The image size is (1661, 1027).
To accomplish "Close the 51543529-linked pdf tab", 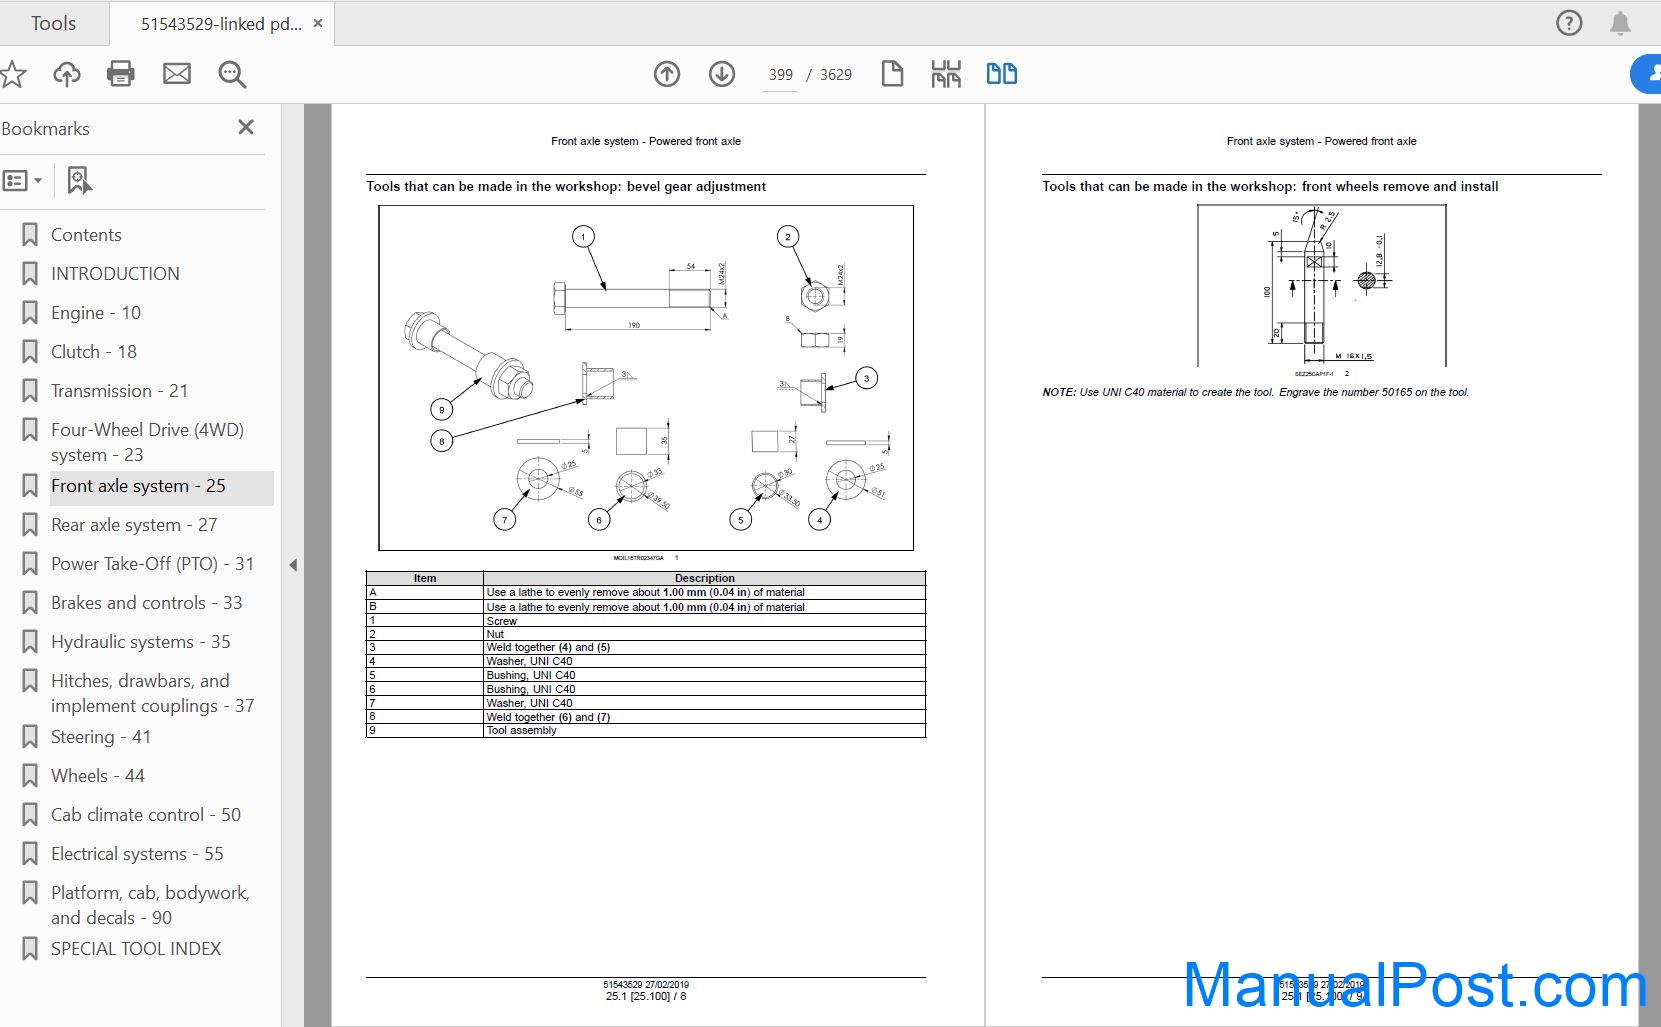I will click(318, 23).
